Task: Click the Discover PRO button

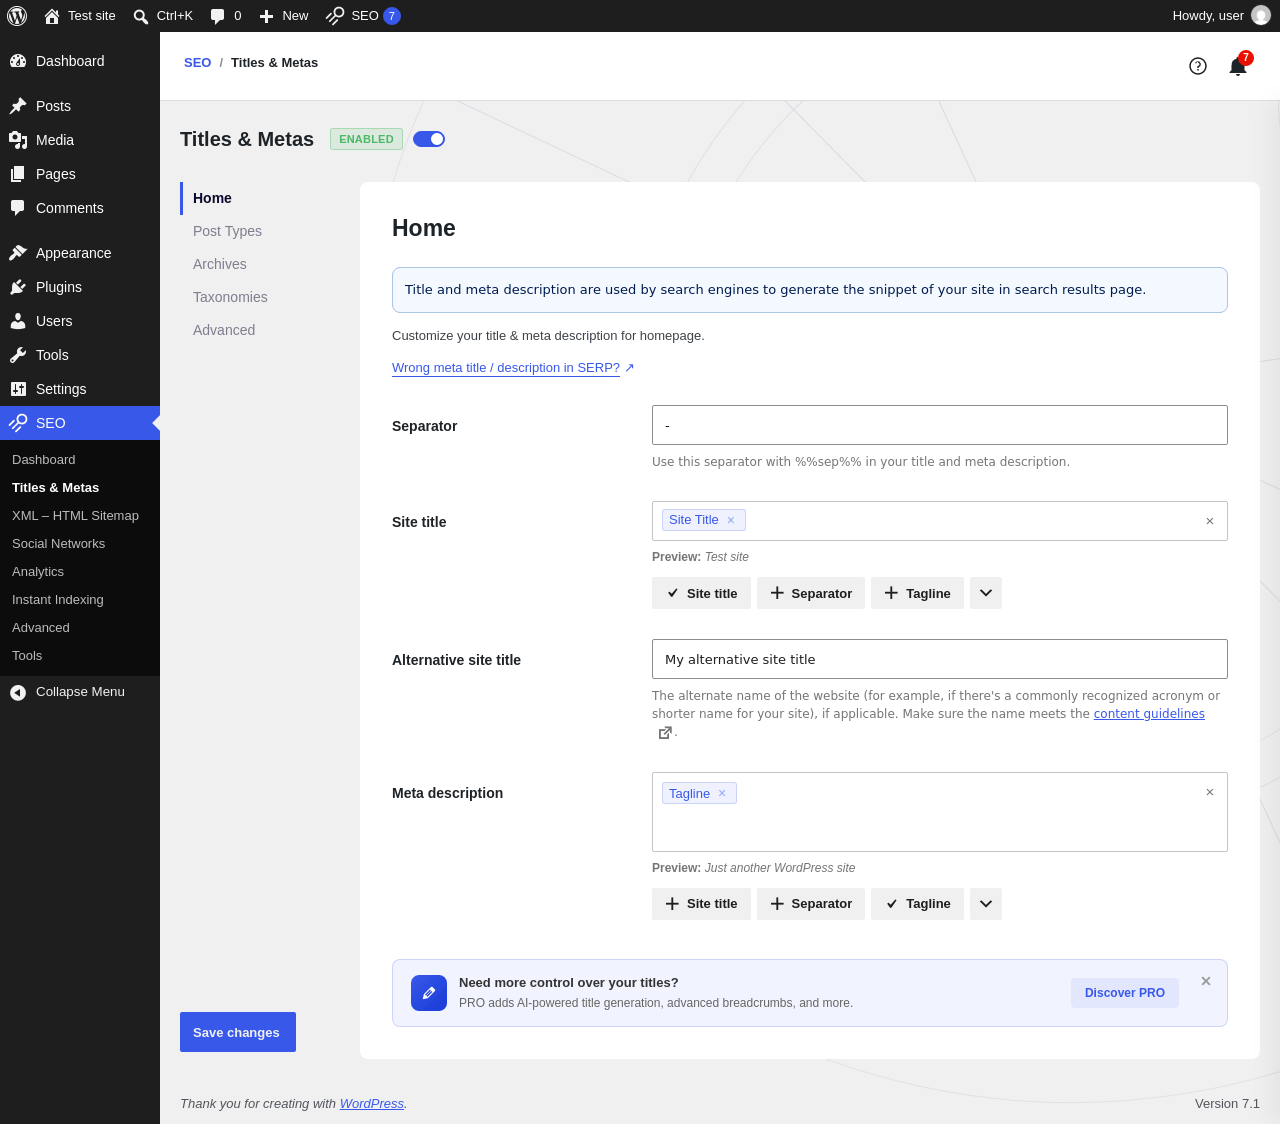Action: [1125, 993]
